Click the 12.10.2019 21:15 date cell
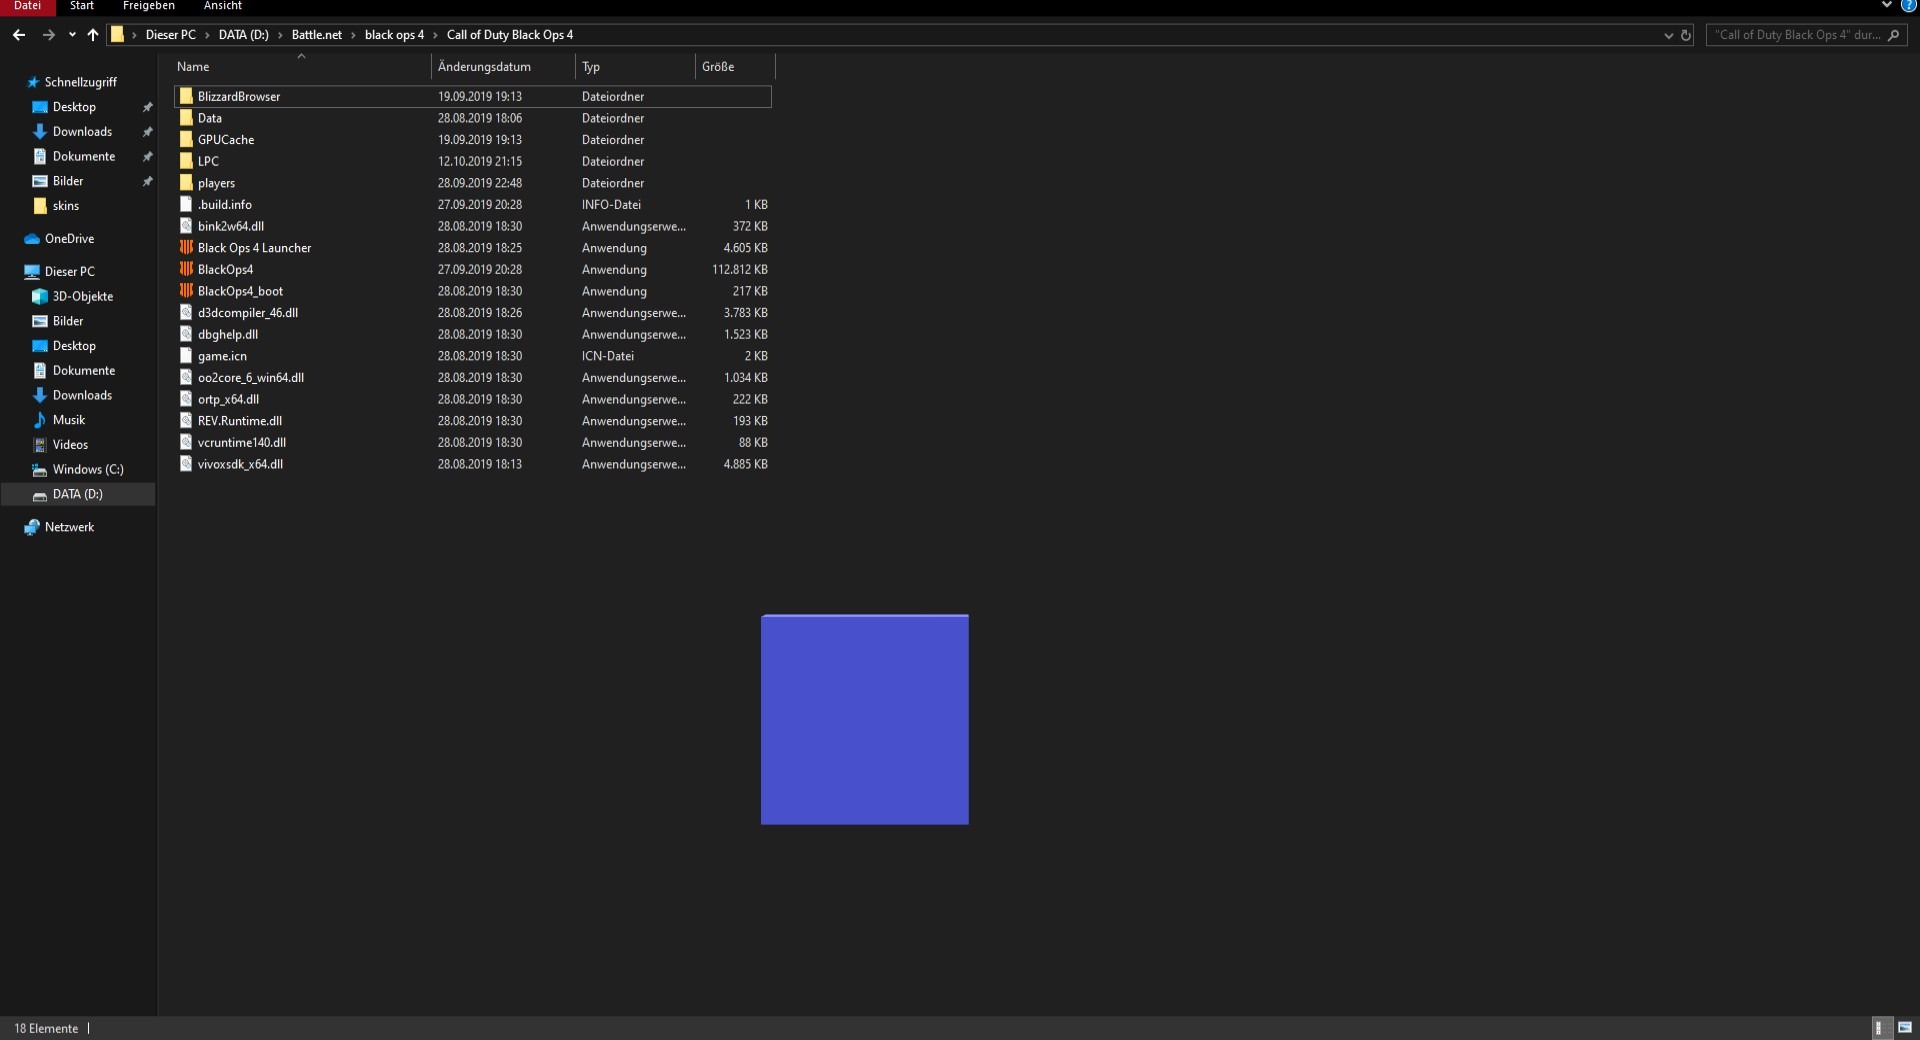The image size is (1920, 1040). pos(480,162)
